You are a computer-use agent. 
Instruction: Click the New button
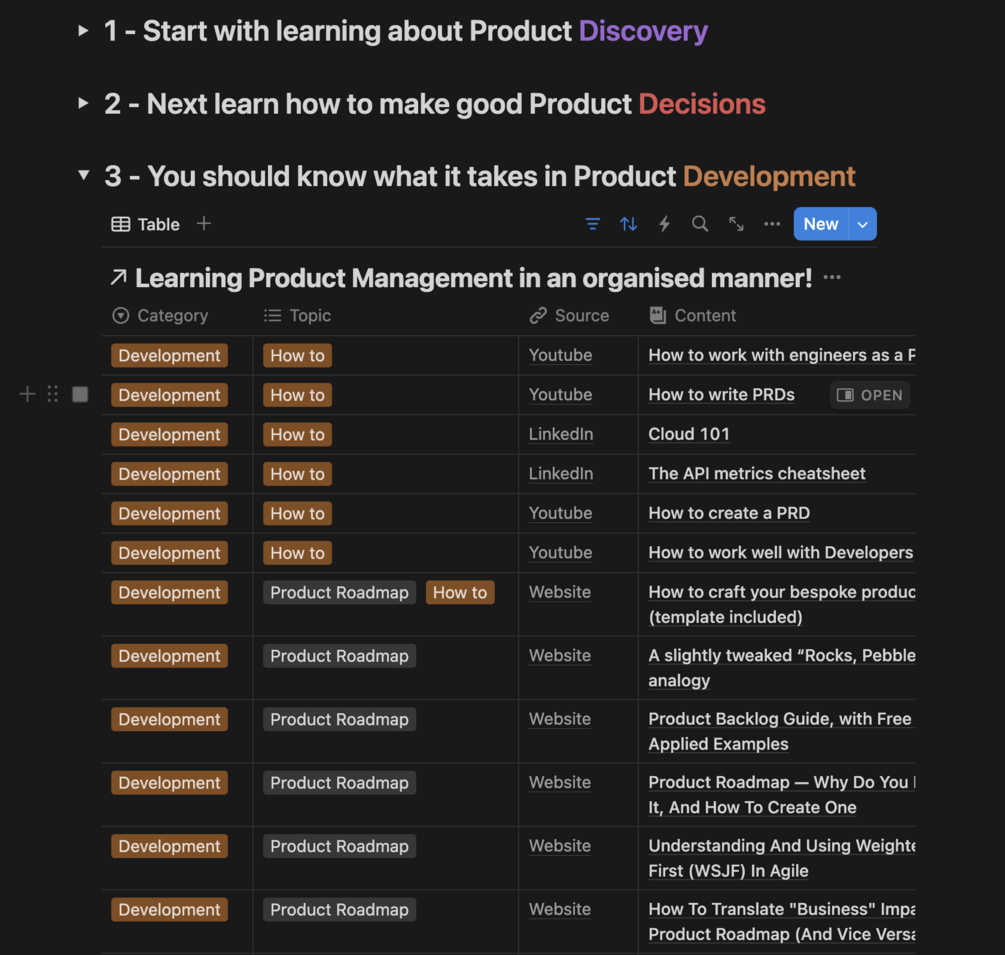pos(820,224)
